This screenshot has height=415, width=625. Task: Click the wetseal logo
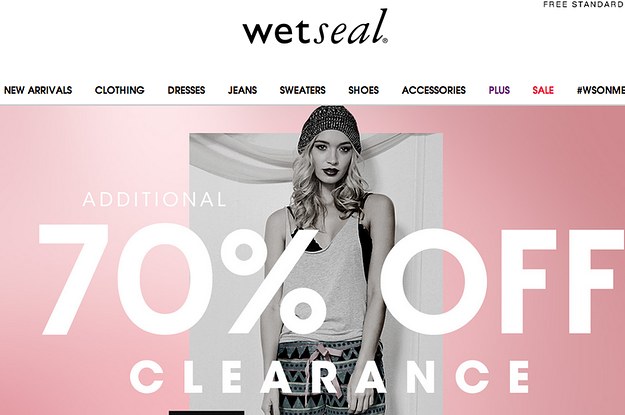315,27
